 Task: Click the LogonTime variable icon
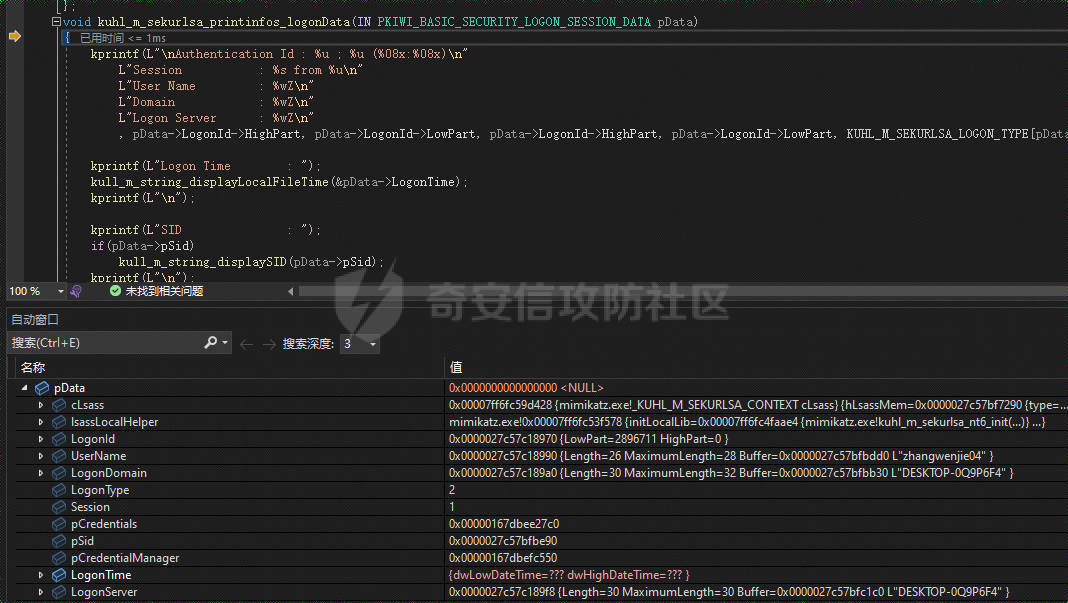coord(59,575)
